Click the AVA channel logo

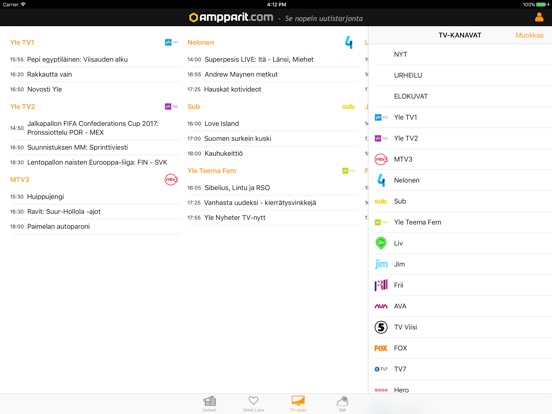click(381, 306)
